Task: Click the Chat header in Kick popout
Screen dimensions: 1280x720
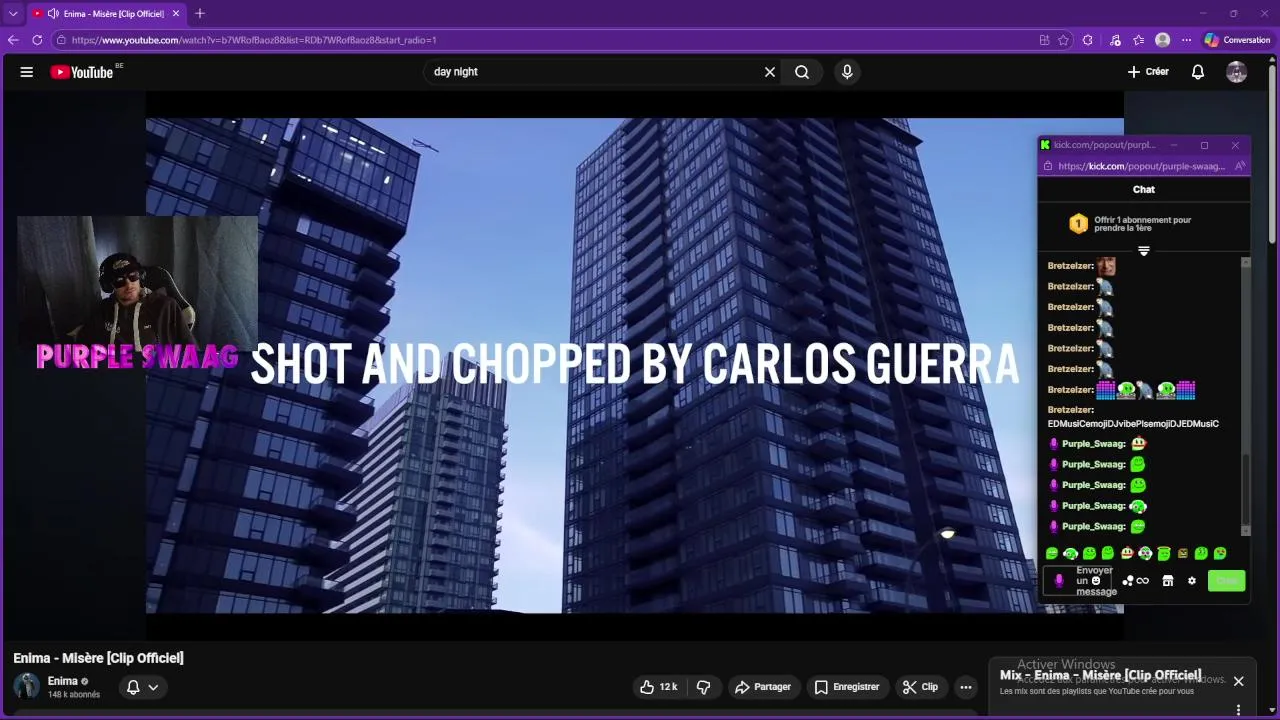Action: coord(1143,189)
